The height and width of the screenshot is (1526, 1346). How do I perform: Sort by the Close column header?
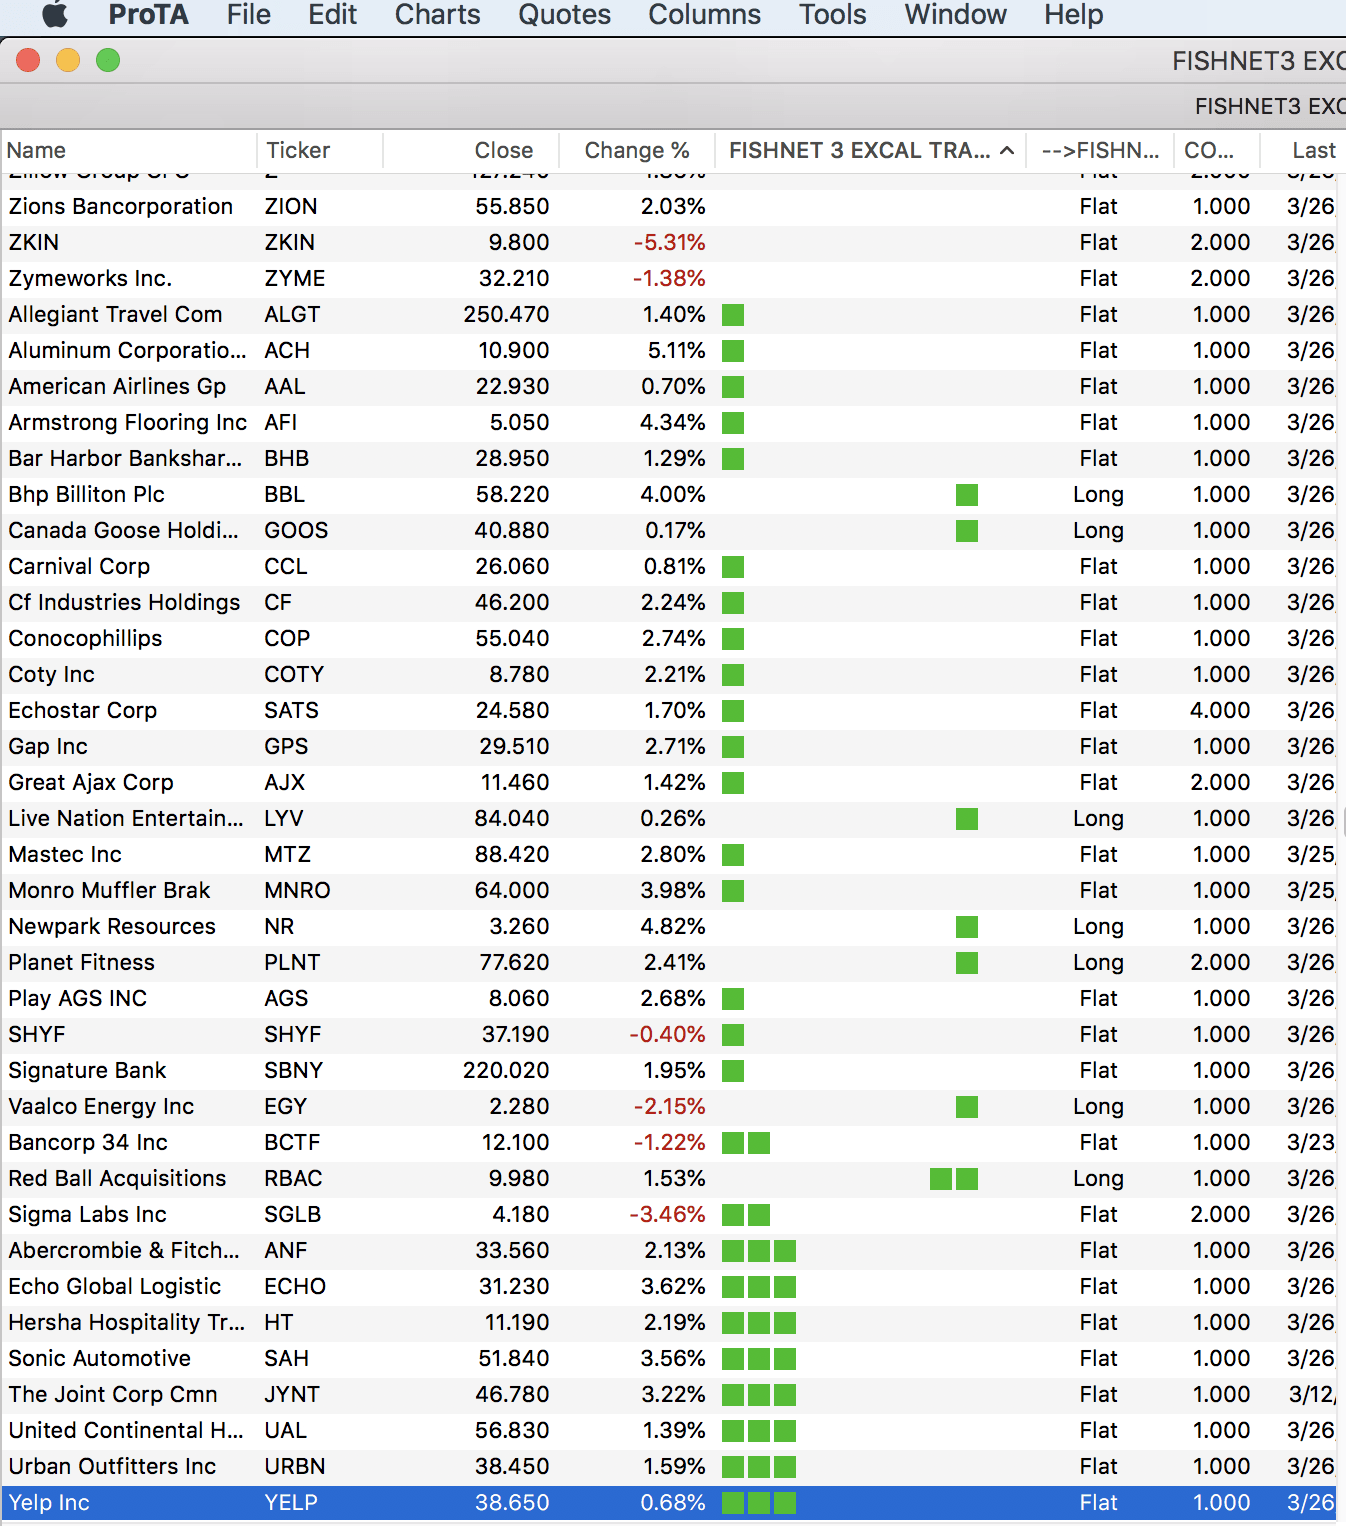(471, 151)
